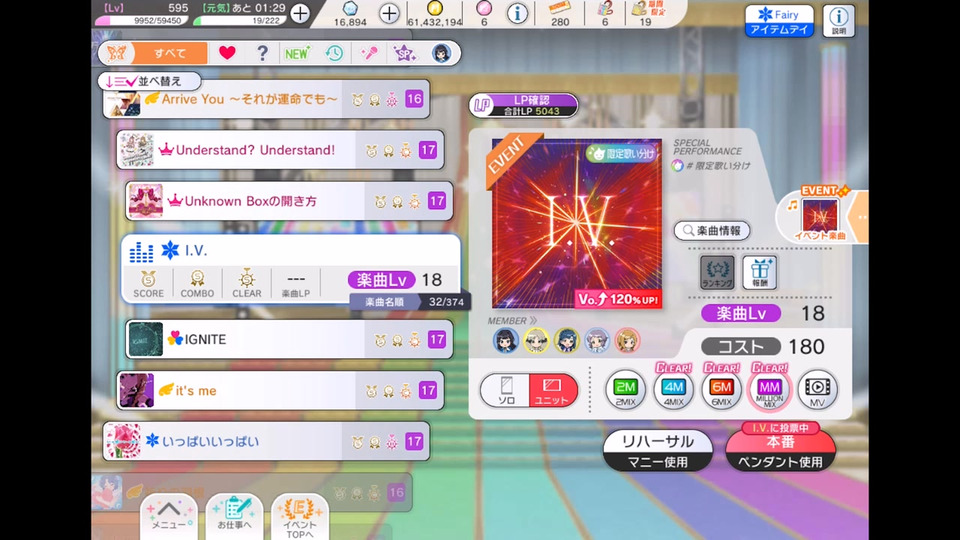Screen dimensions: 960x540
Task: Tap the fourth member portrait
Action: tap(596, 340)
